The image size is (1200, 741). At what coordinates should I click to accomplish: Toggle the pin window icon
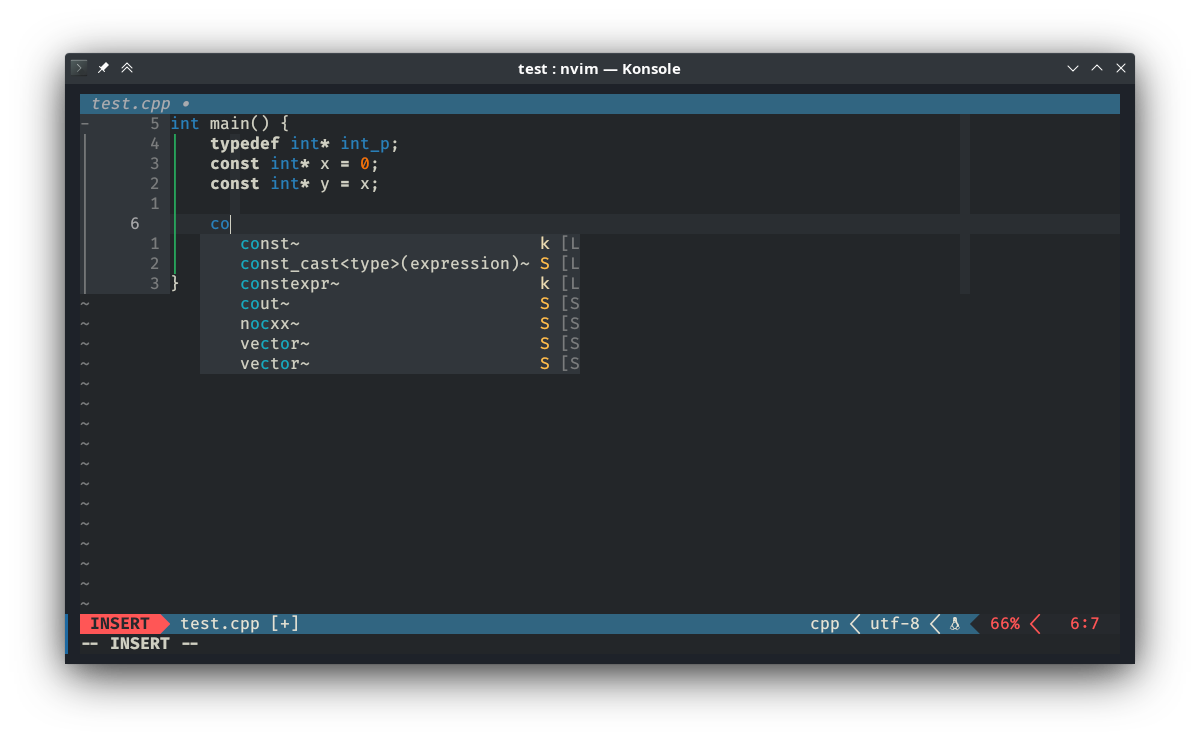(x=103, y=68)
